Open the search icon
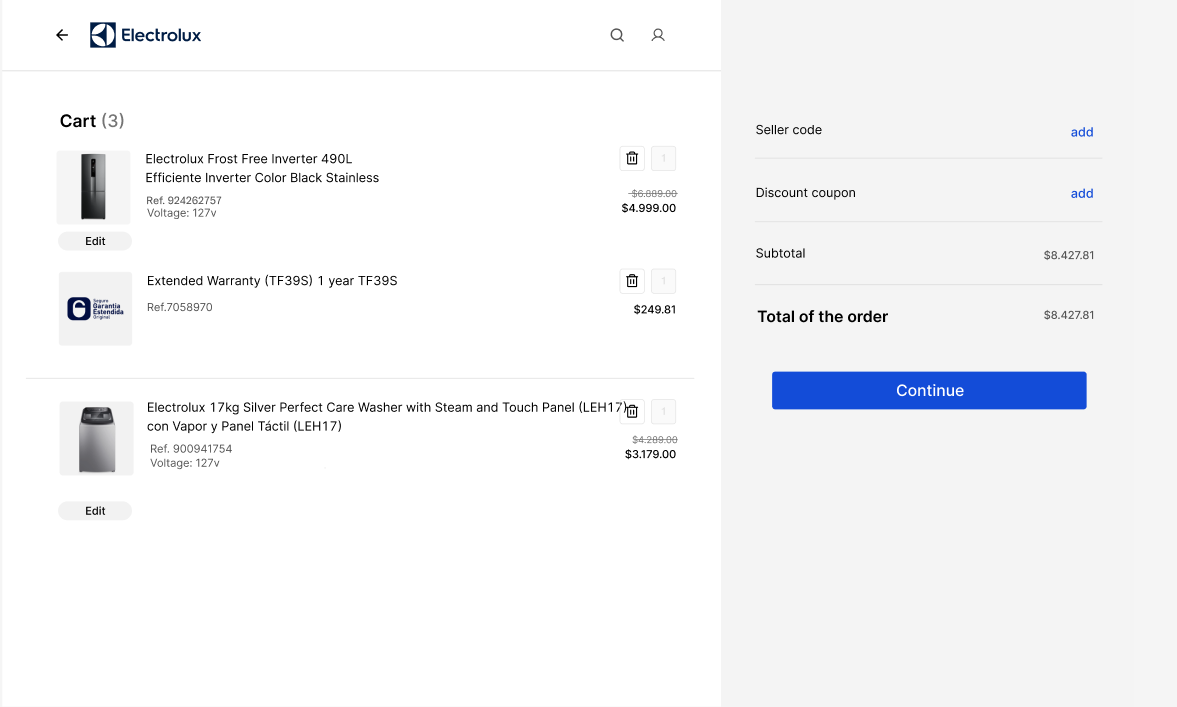Image resolution: width=1177 pixels, height=707 pixels. [x=616, y=34]
